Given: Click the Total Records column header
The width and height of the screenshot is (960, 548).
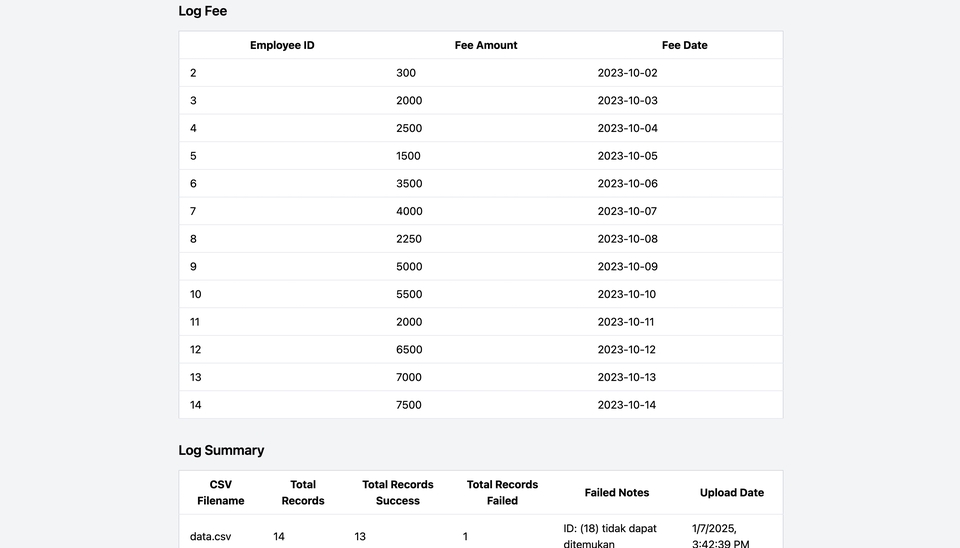Looking at the screenshot, I should tap(302, 492).
